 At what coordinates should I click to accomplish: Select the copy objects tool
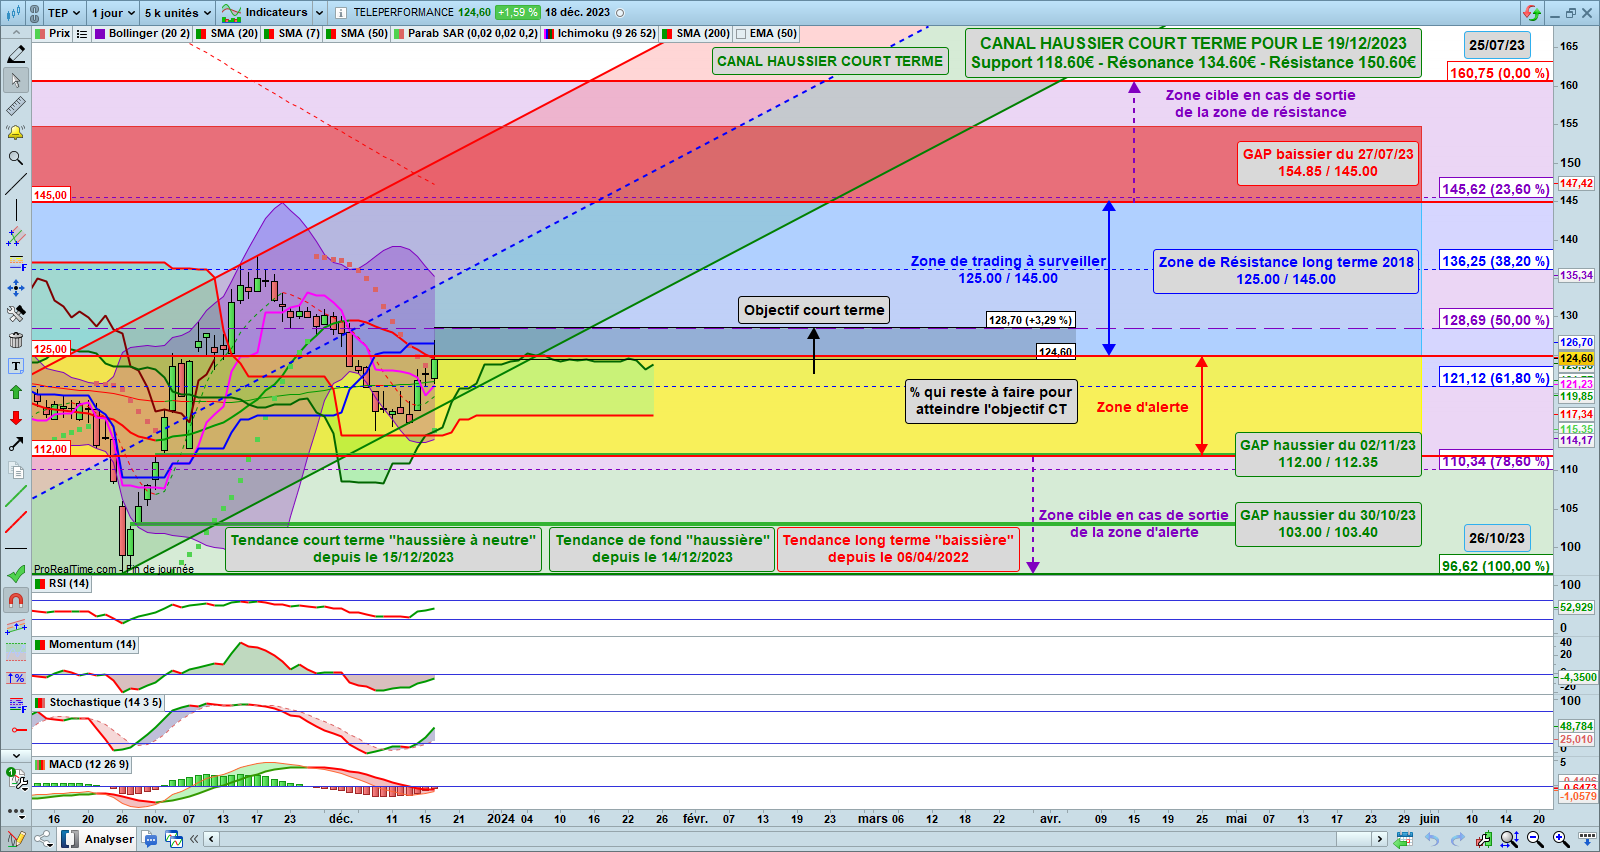coord(16,470)
